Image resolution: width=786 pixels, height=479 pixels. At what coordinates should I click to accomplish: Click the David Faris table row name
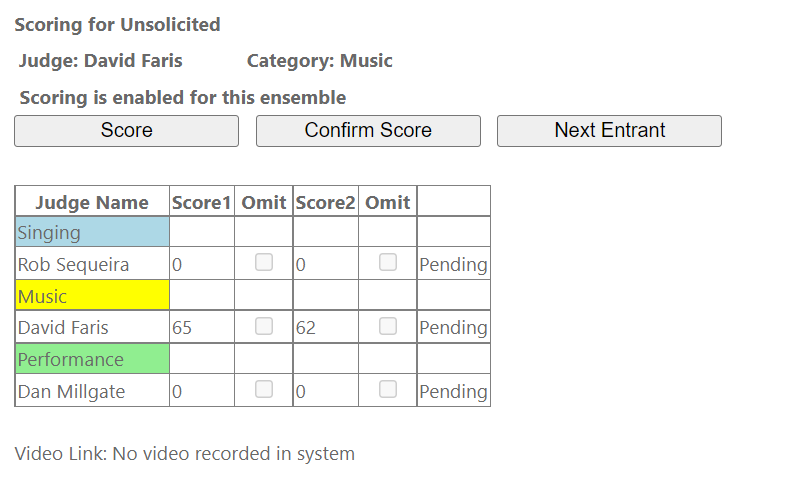[63, 328]
